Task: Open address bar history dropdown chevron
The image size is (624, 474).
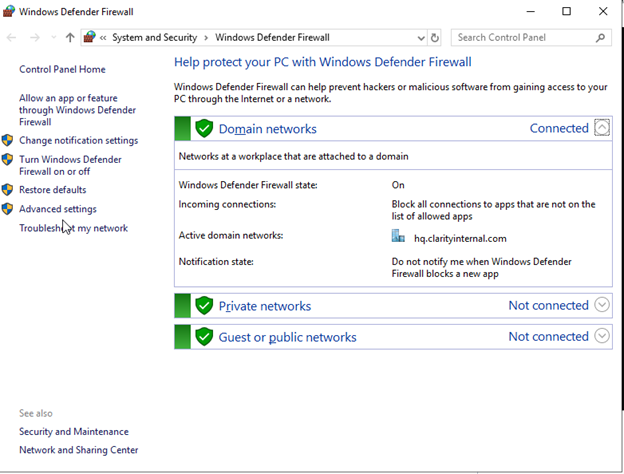Action: coord(421,38)
